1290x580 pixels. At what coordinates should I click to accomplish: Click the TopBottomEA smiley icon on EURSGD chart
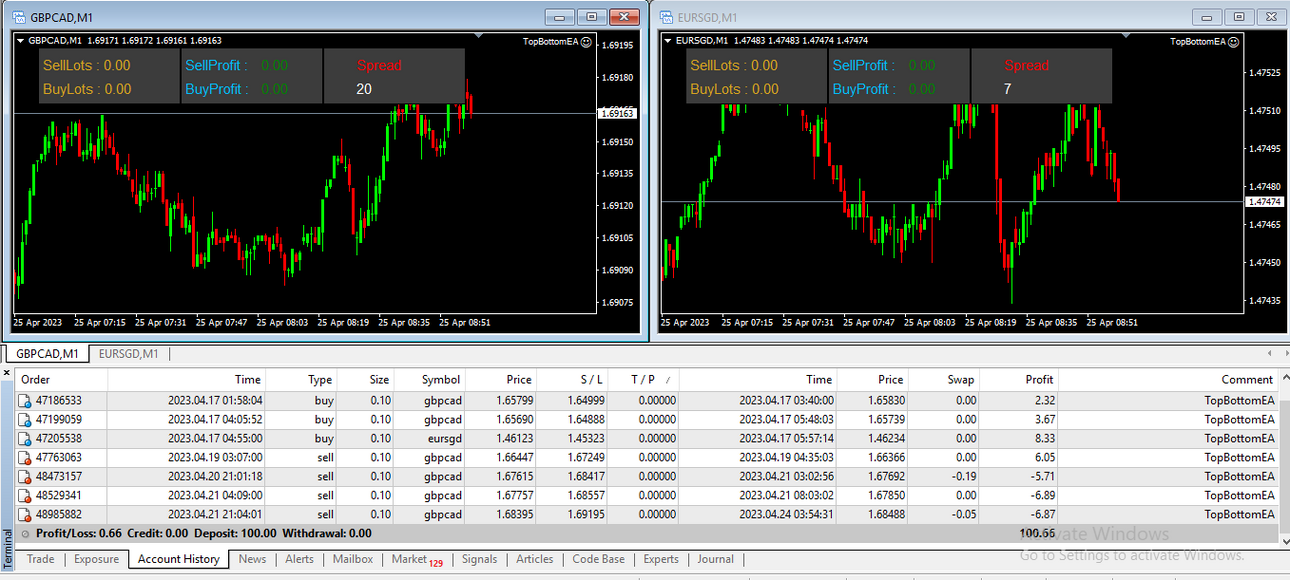[x=1234, y=42]
